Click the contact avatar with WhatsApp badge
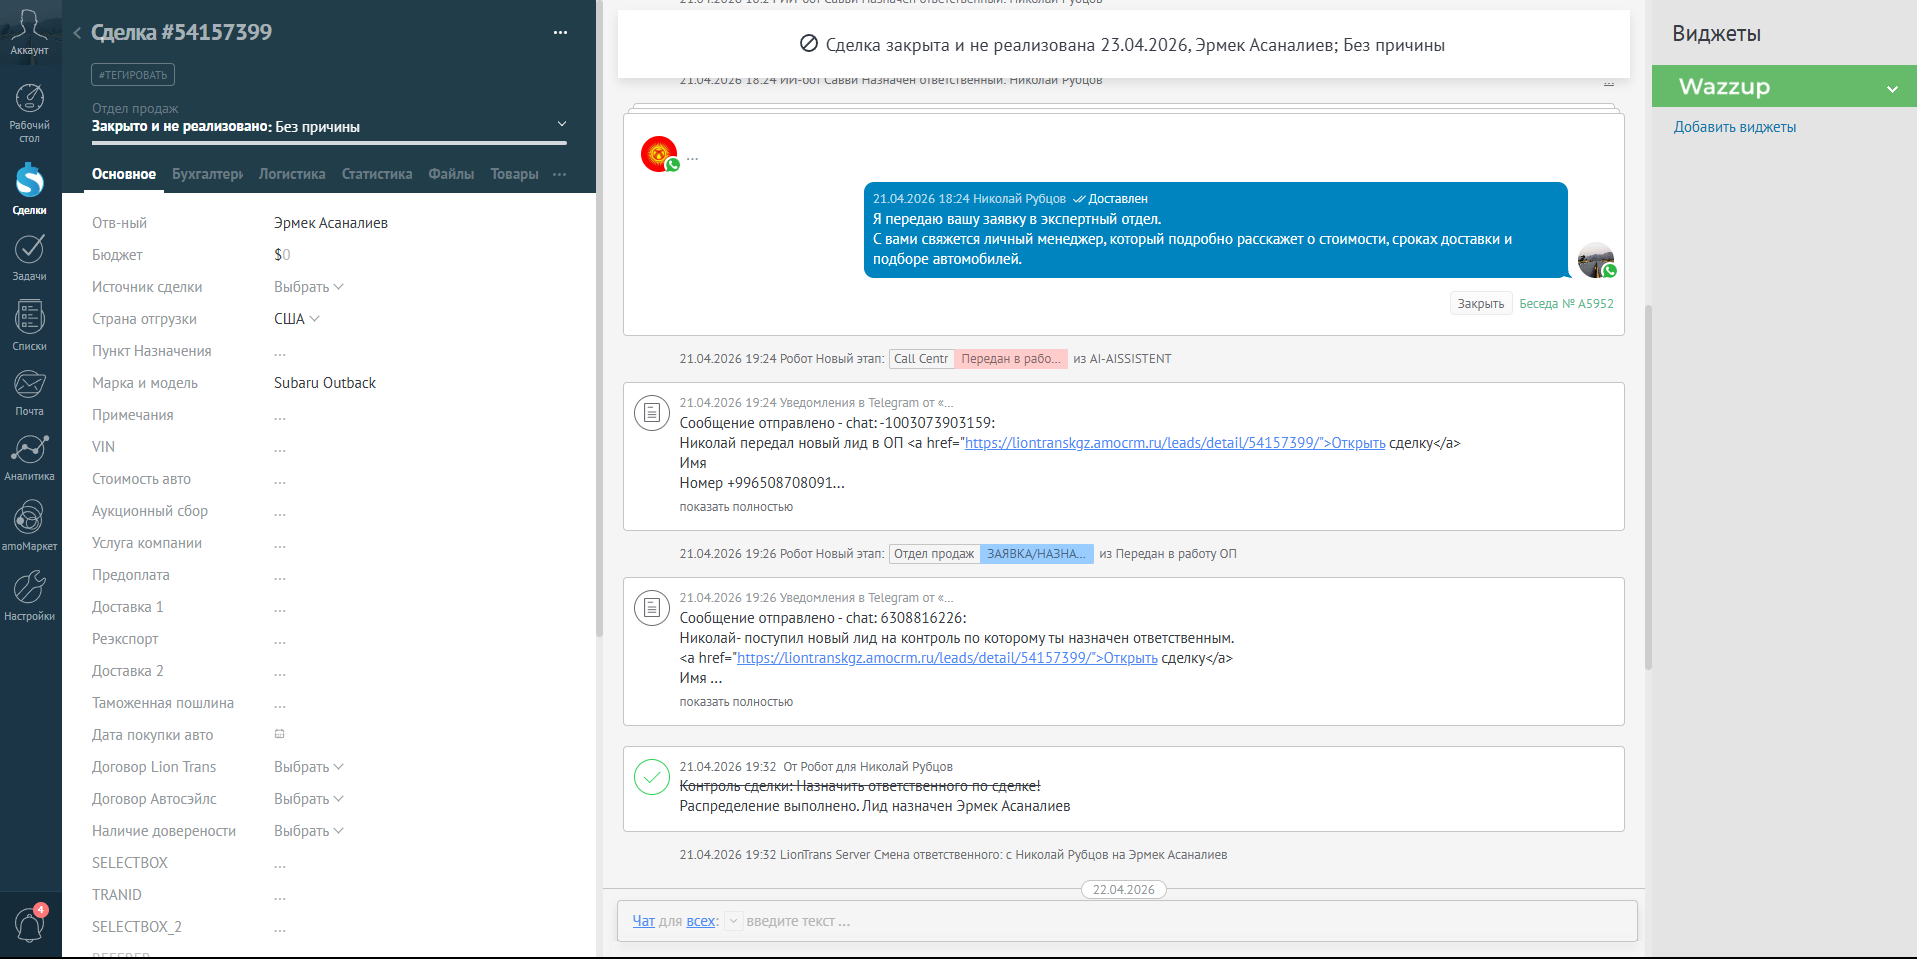The image size is (1917, 959). (659, 154)
